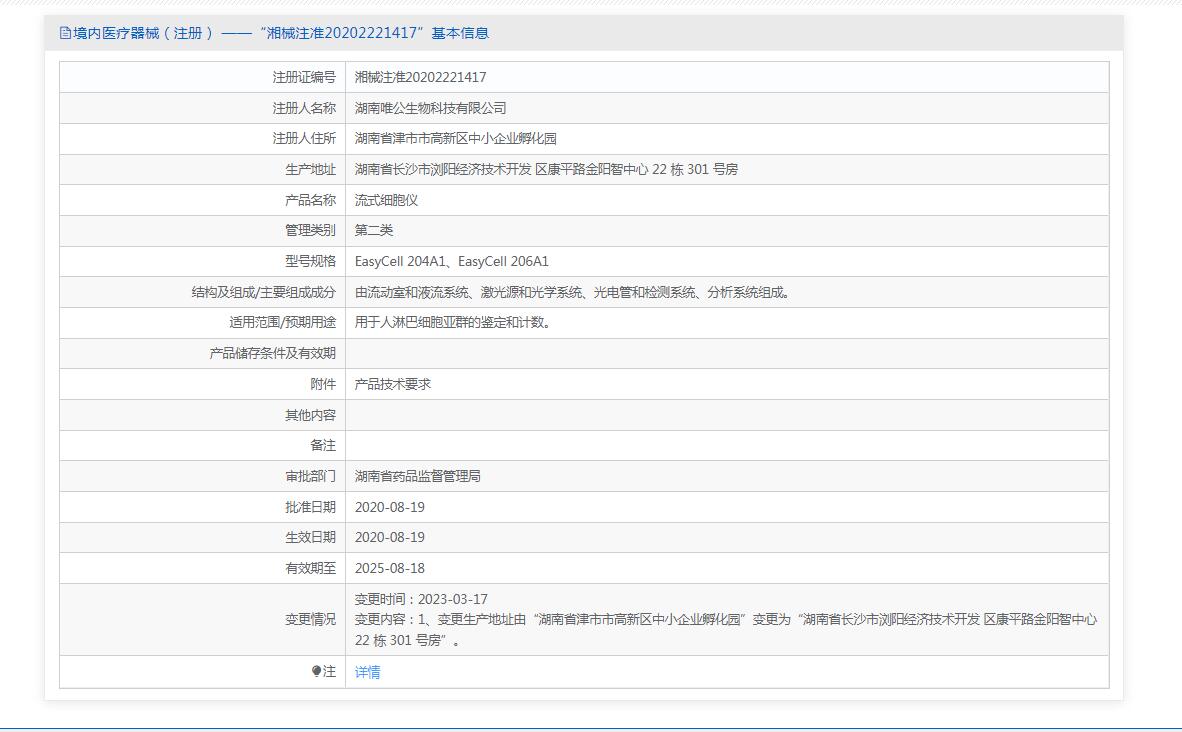Select the 变更内容 change description text

coord(726,629)
